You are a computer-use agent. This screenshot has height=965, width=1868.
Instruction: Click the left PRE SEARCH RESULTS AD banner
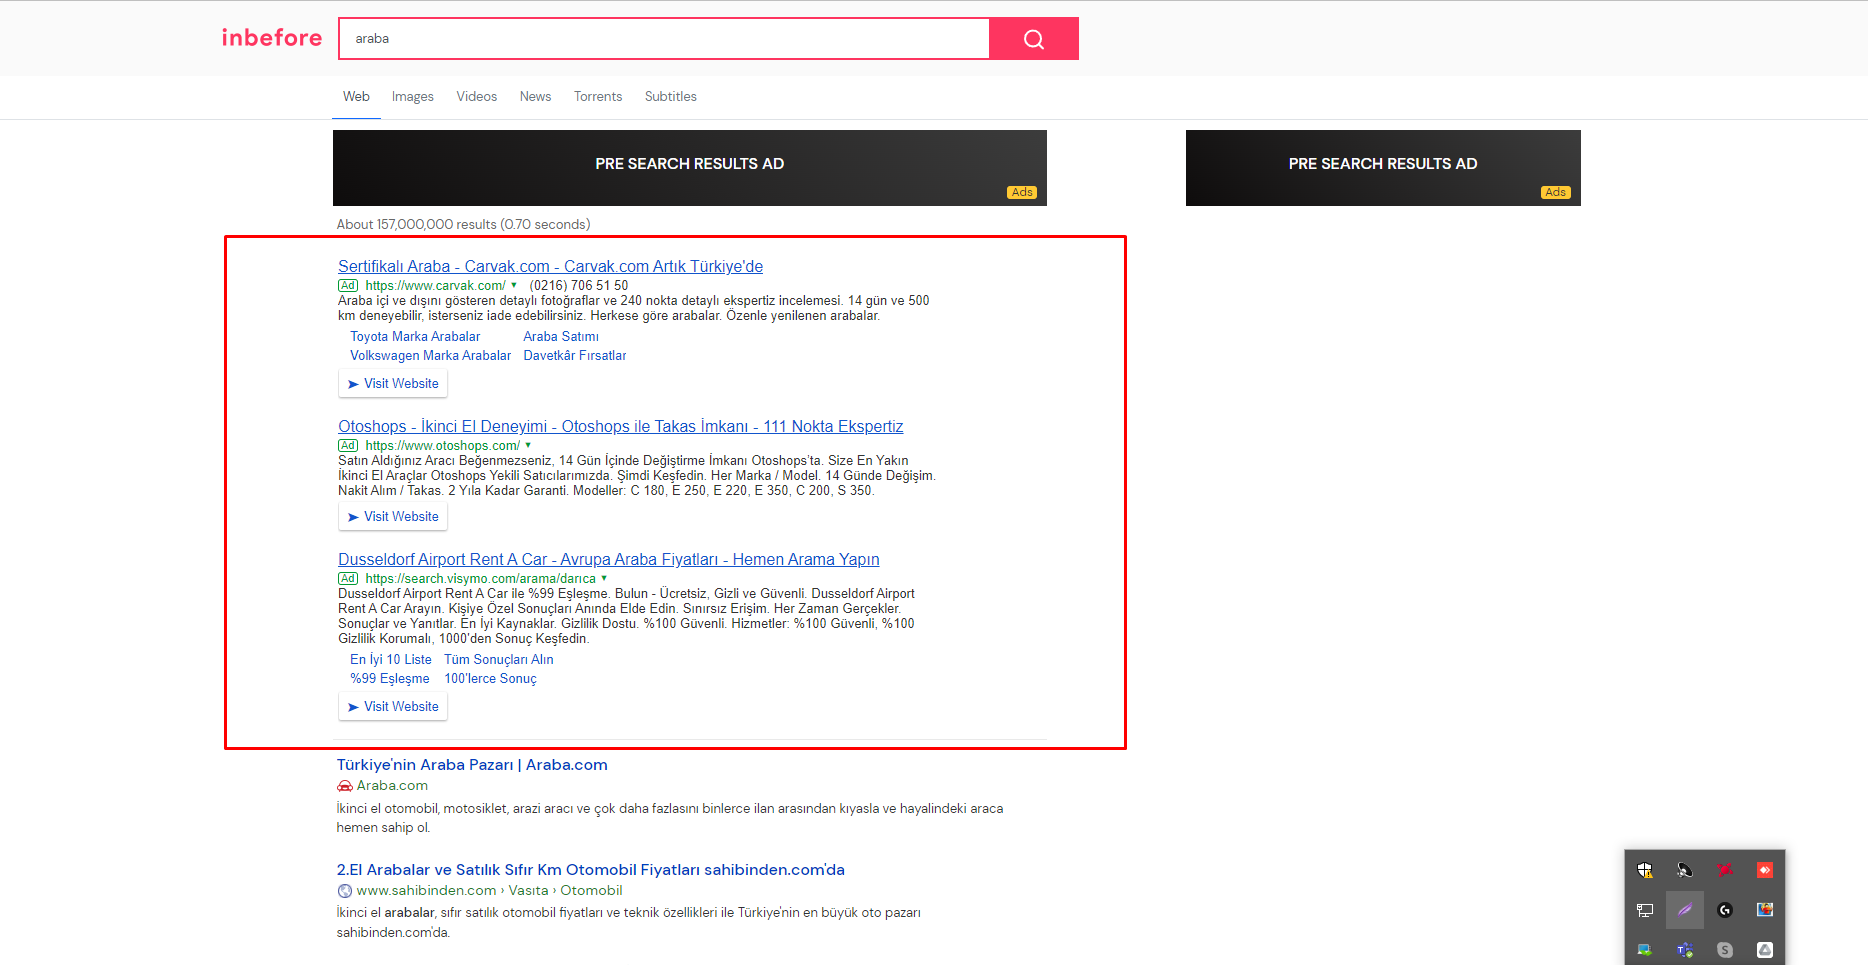coord(690,168)
